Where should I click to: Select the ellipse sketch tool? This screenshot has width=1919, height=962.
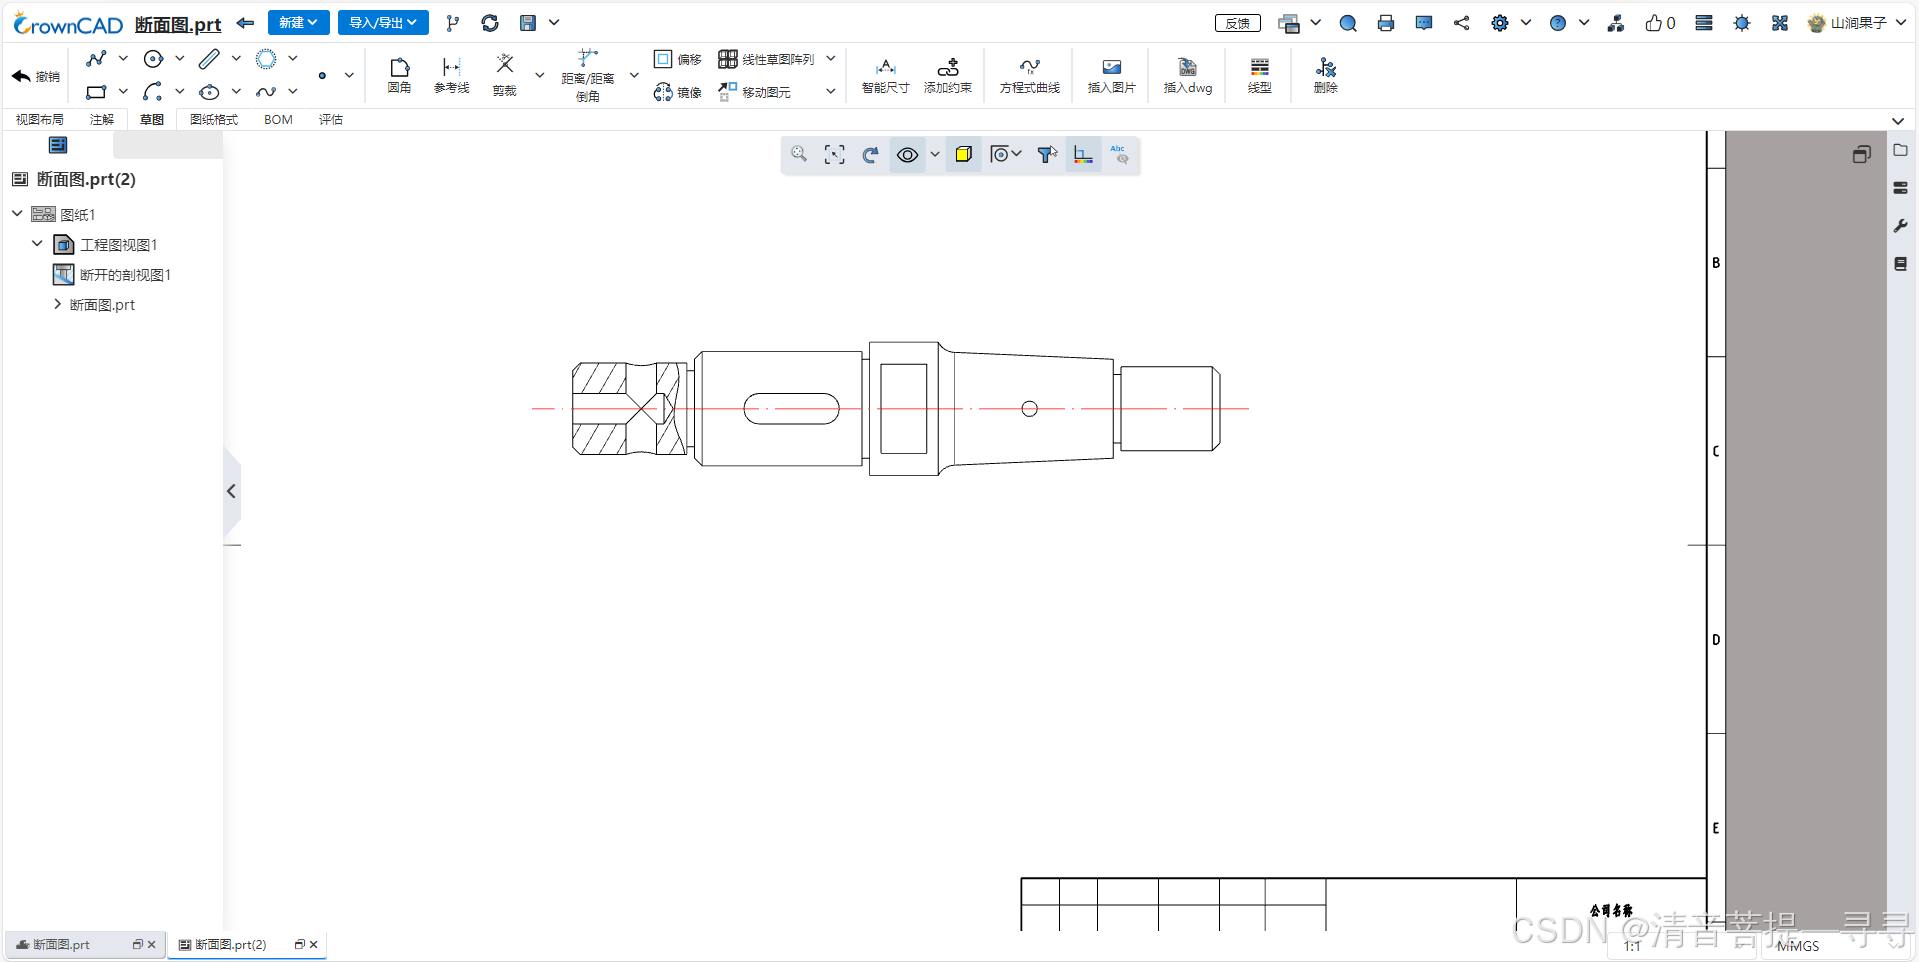209,92
